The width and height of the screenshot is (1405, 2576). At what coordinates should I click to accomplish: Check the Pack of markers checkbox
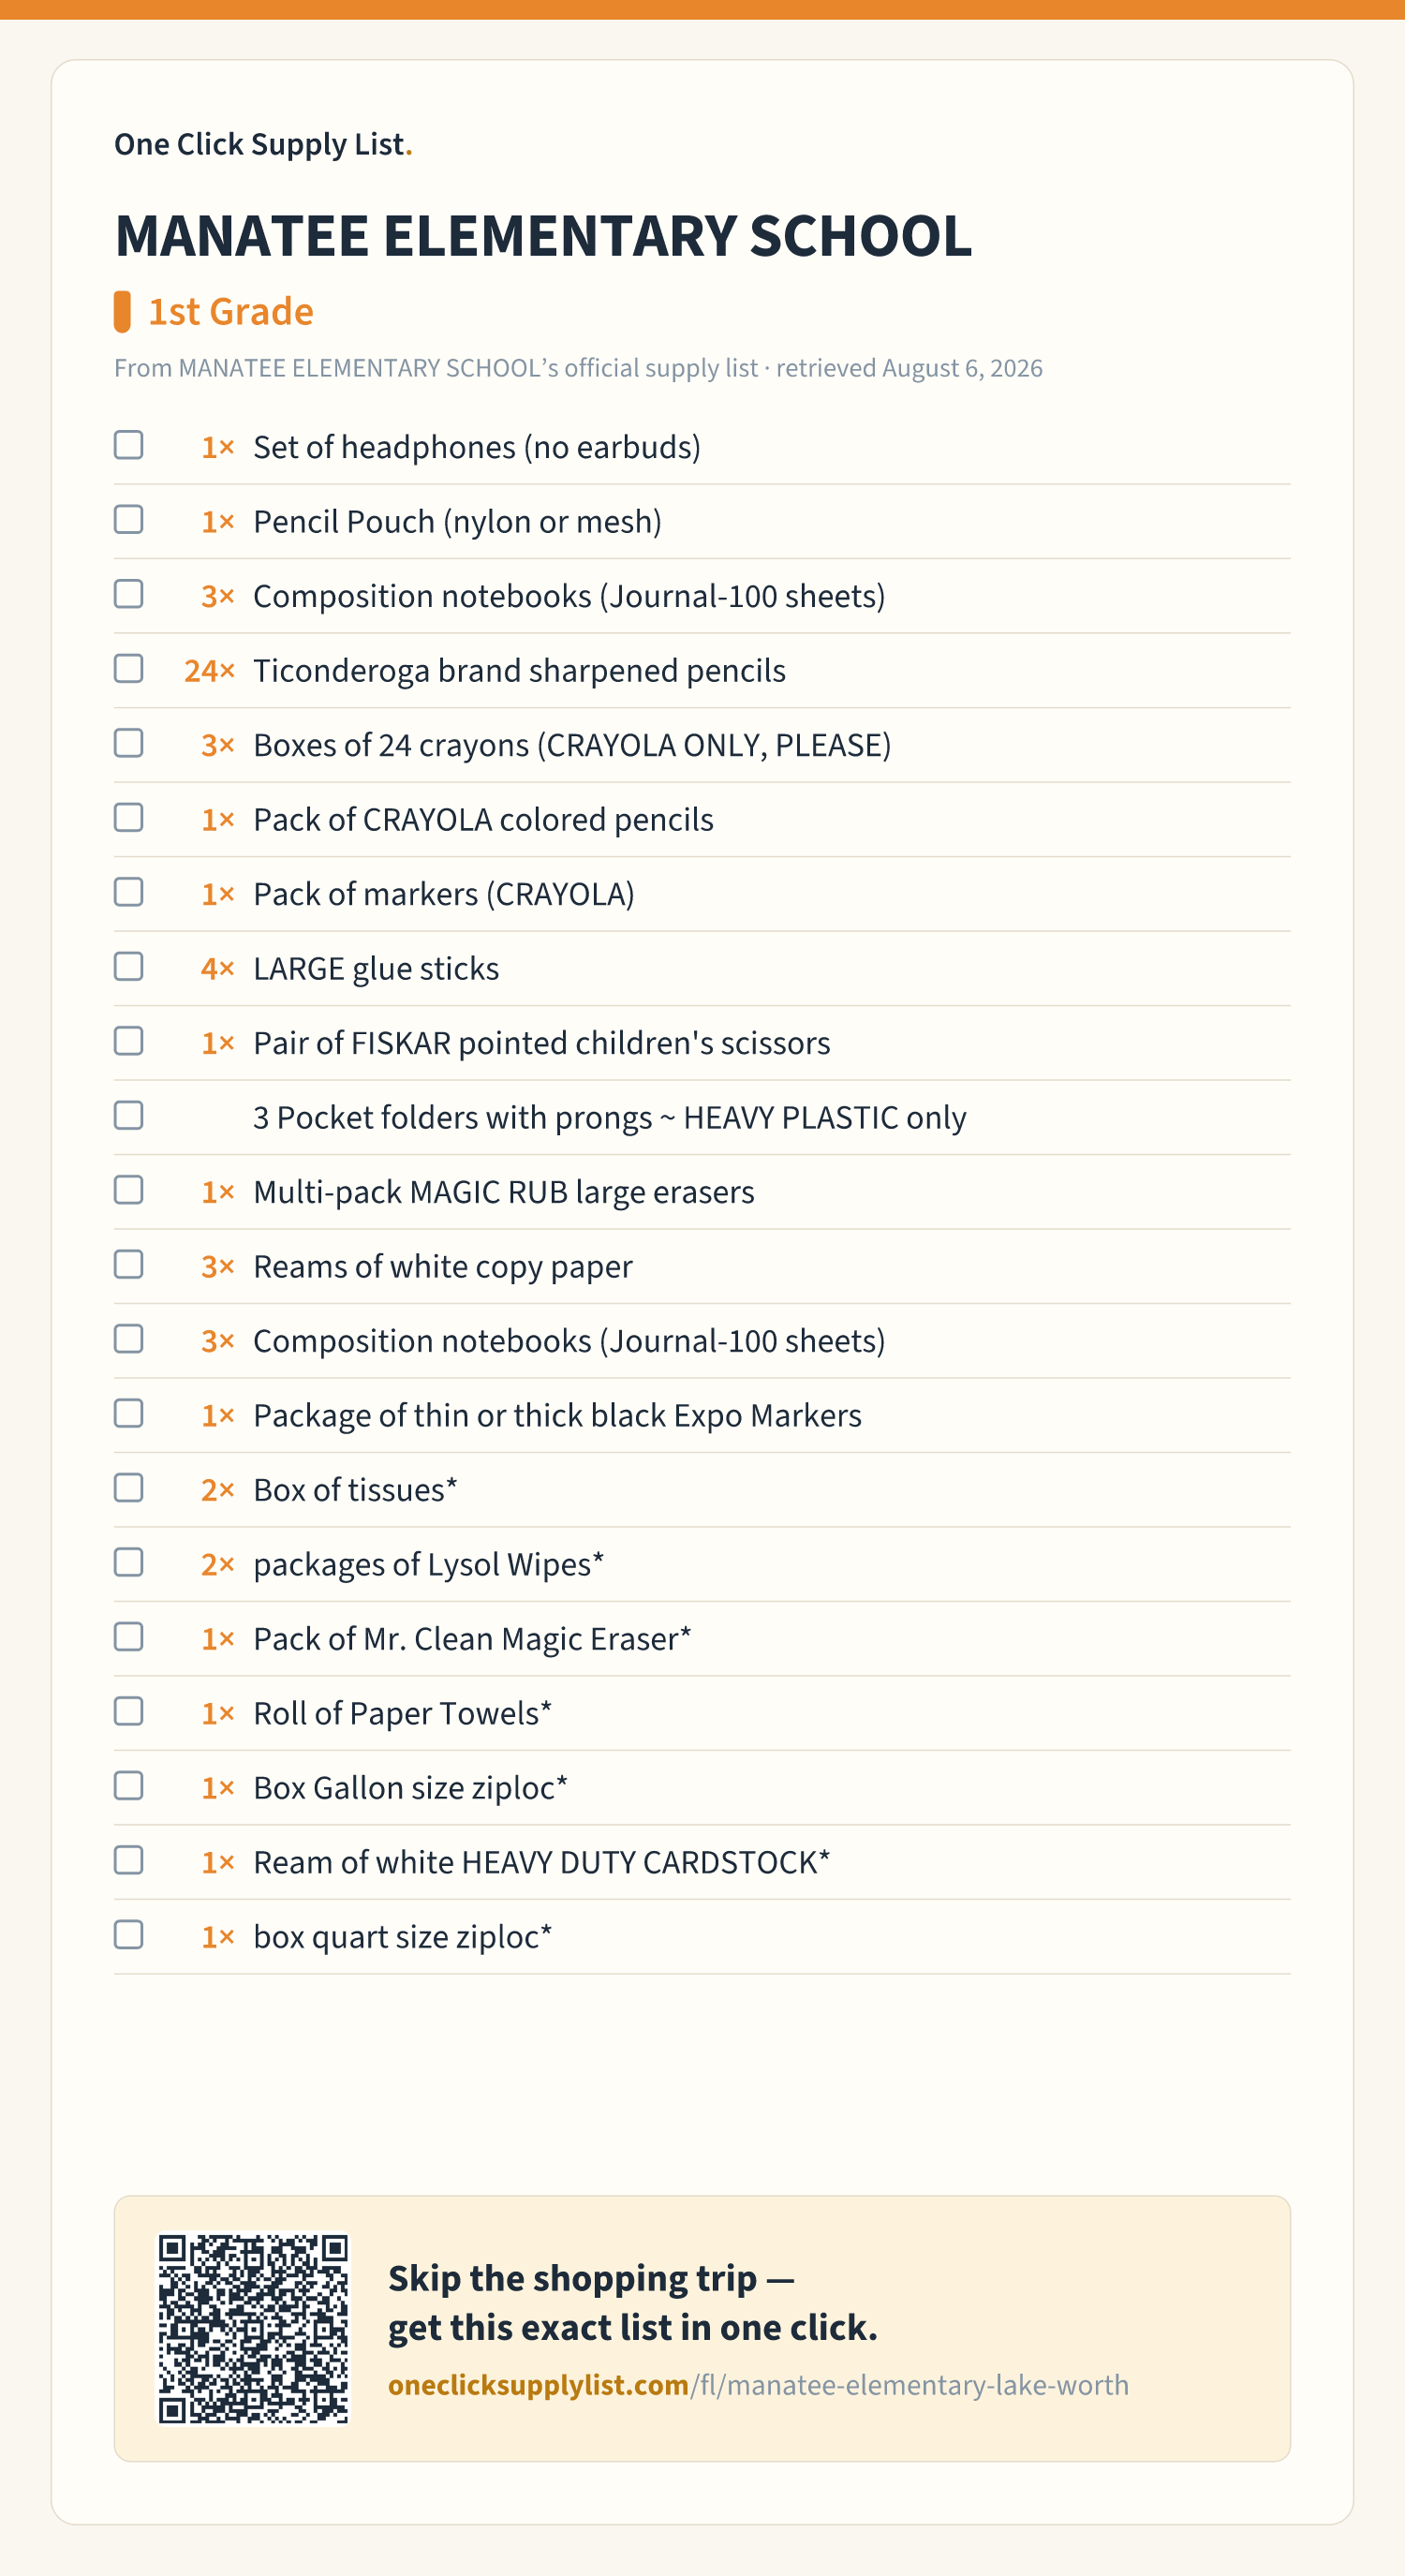coord(128,892)
